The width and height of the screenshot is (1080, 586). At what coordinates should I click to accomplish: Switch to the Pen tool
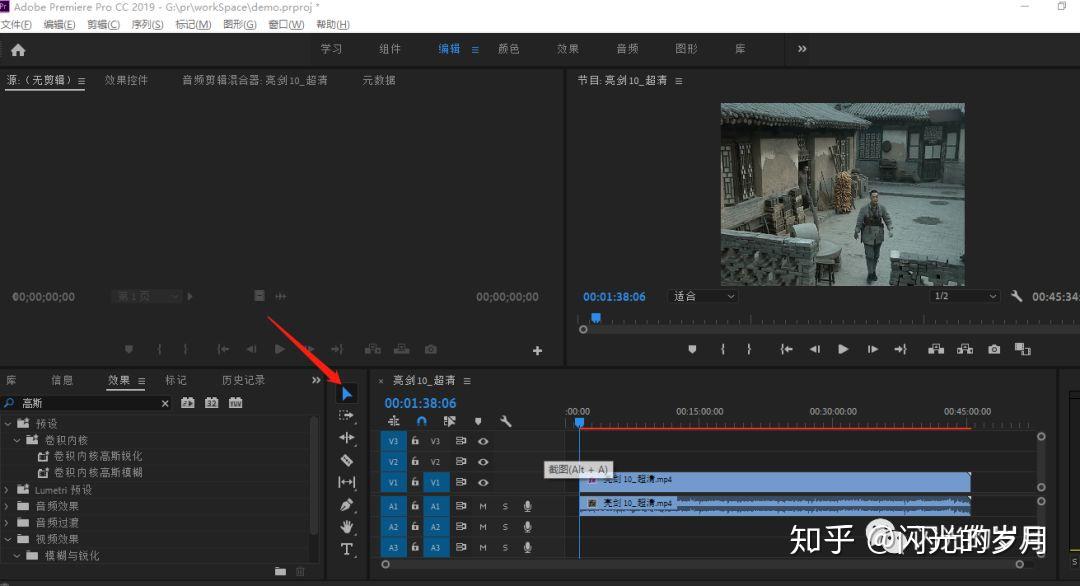point(346,505)
